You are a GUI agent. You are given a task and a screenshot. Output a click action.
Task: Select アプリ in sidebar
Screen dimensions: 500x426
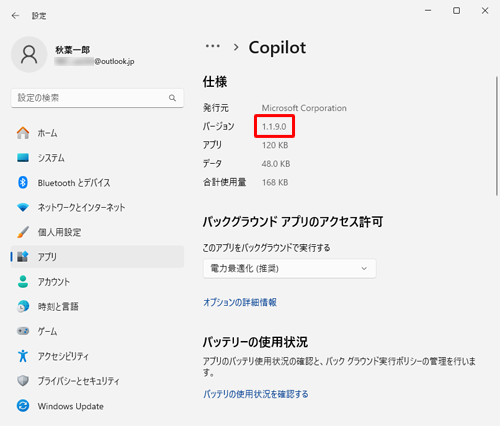pos(97,257)
